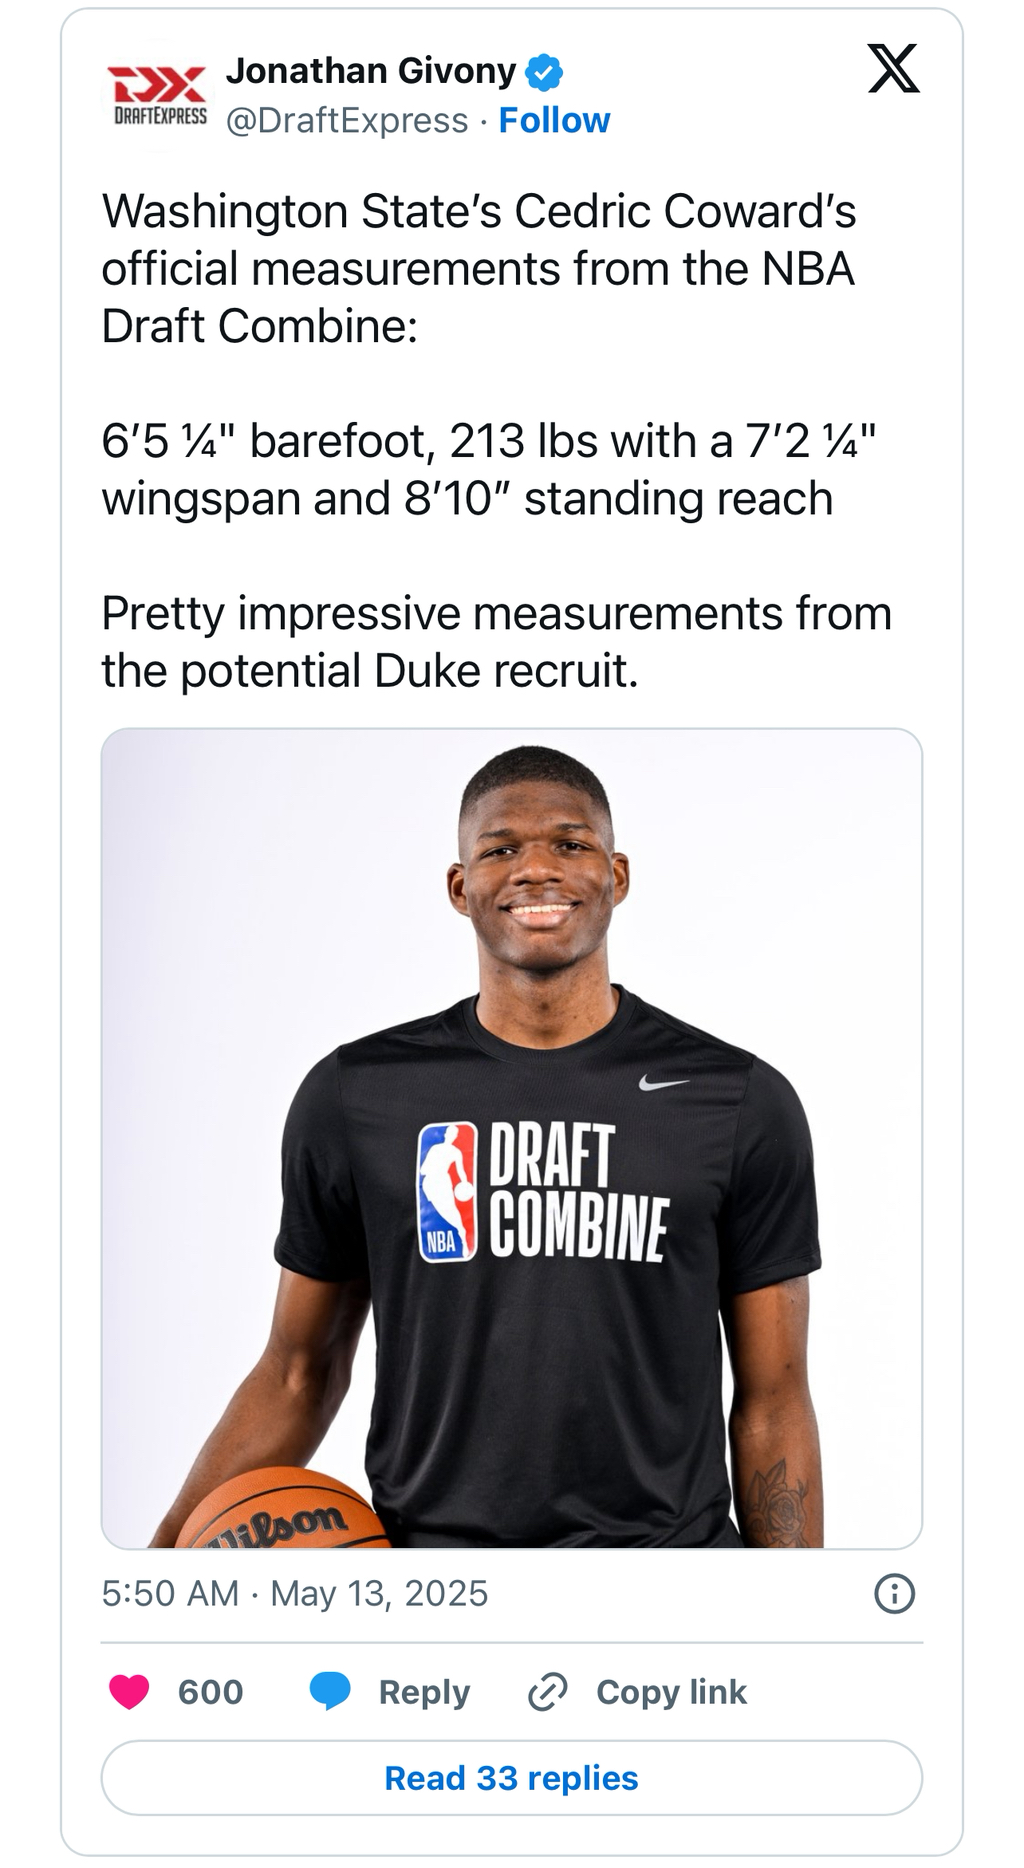This screenshot has width=1024, height=1868.
Task: Click the X logo icon
Action: (893, 70)
